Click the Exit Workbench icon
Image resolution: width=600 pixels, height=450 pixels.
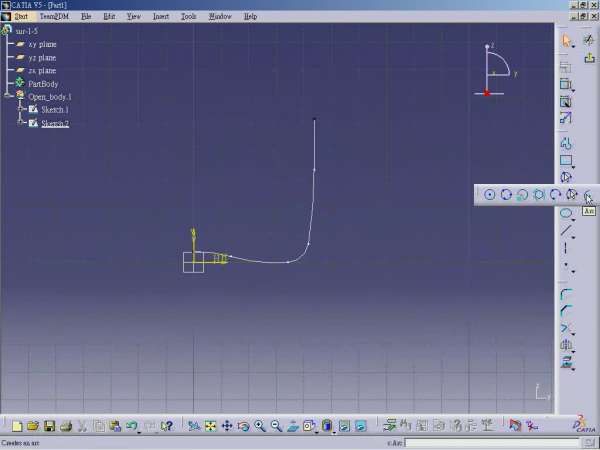pos(589,58)
